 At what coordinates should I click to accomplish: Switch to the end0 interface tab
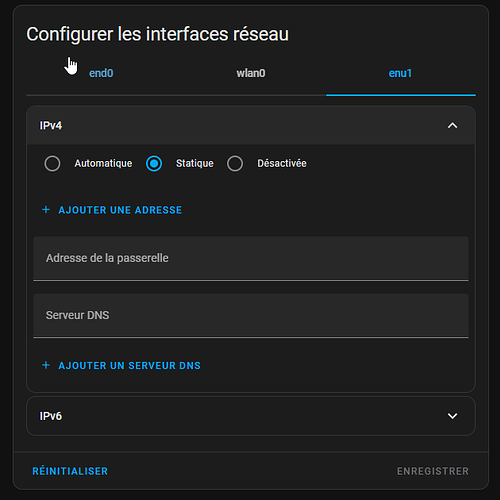(101, 73)
